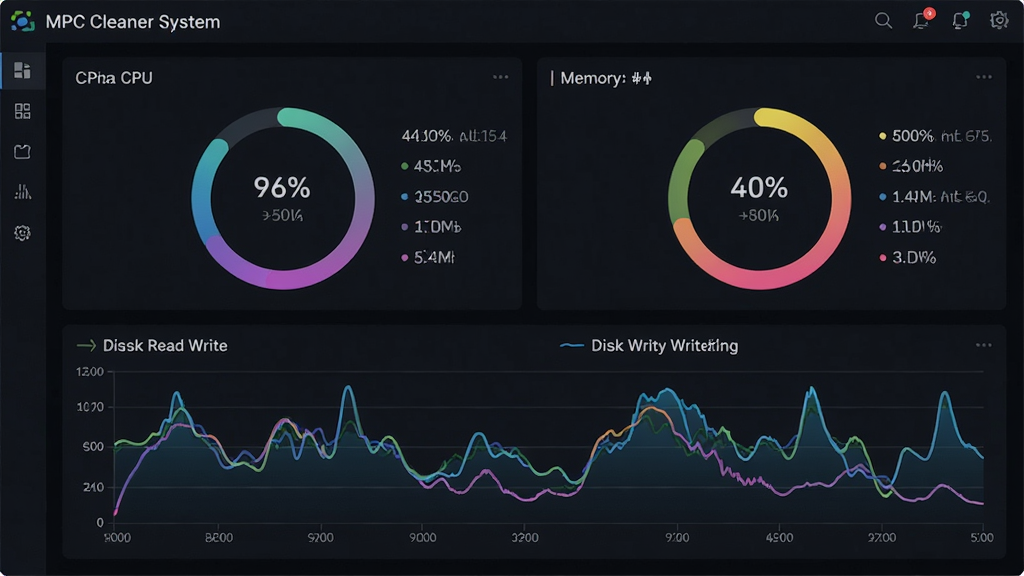
Task: Click the "Memory:" card title
Action: tap(593, 78)
